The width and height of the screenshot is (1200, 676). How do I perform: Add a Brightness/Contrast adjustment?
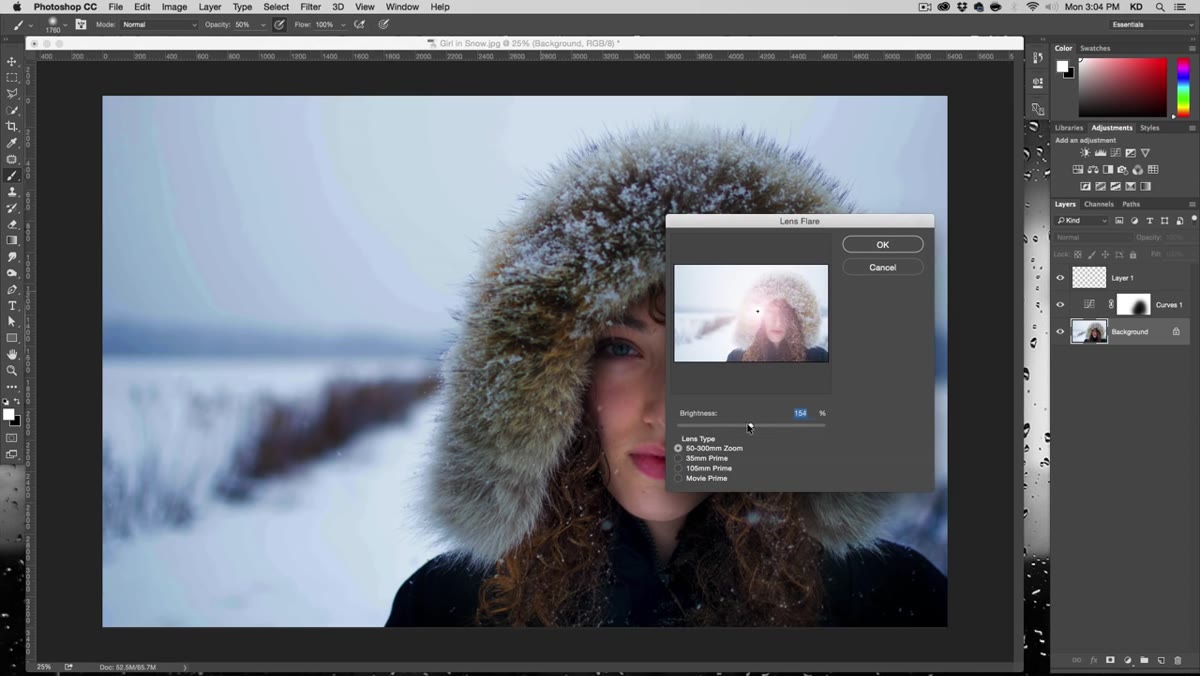pyautogui.click(x=1086, y=153)
